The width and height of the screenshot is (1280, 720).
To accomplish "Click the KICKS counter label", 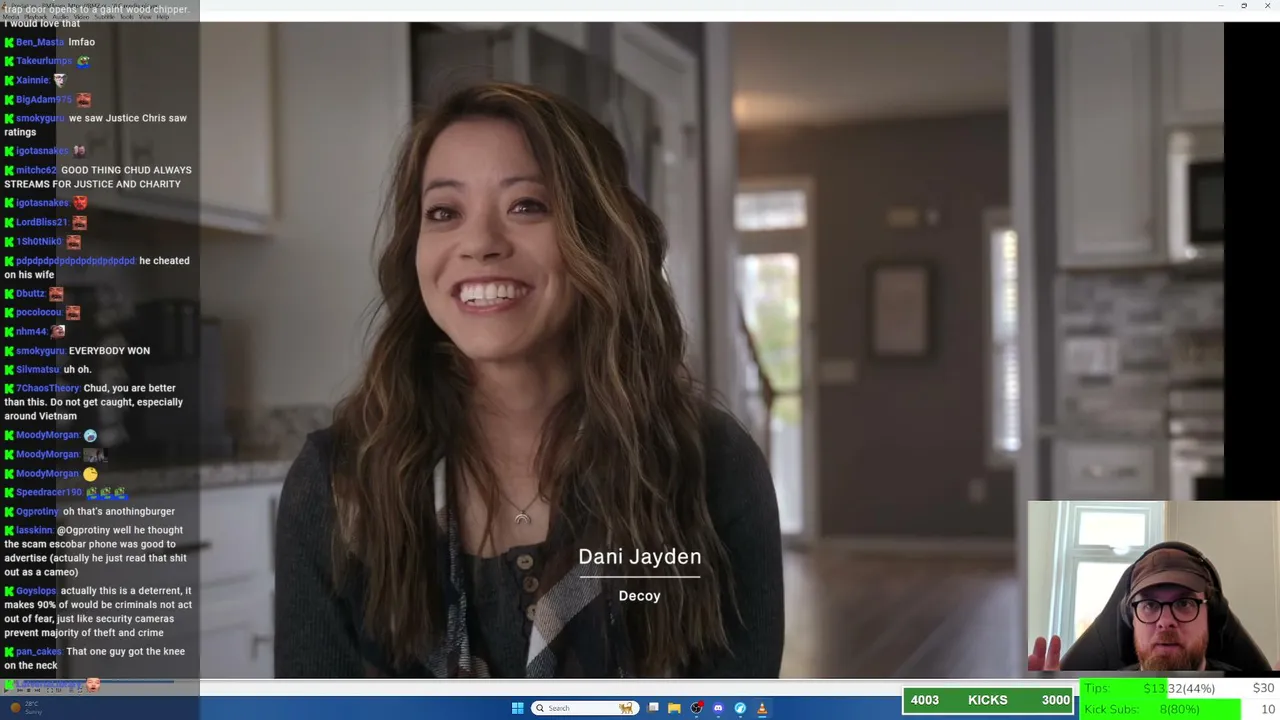I will pyautogui.click(x=987, y=700).
